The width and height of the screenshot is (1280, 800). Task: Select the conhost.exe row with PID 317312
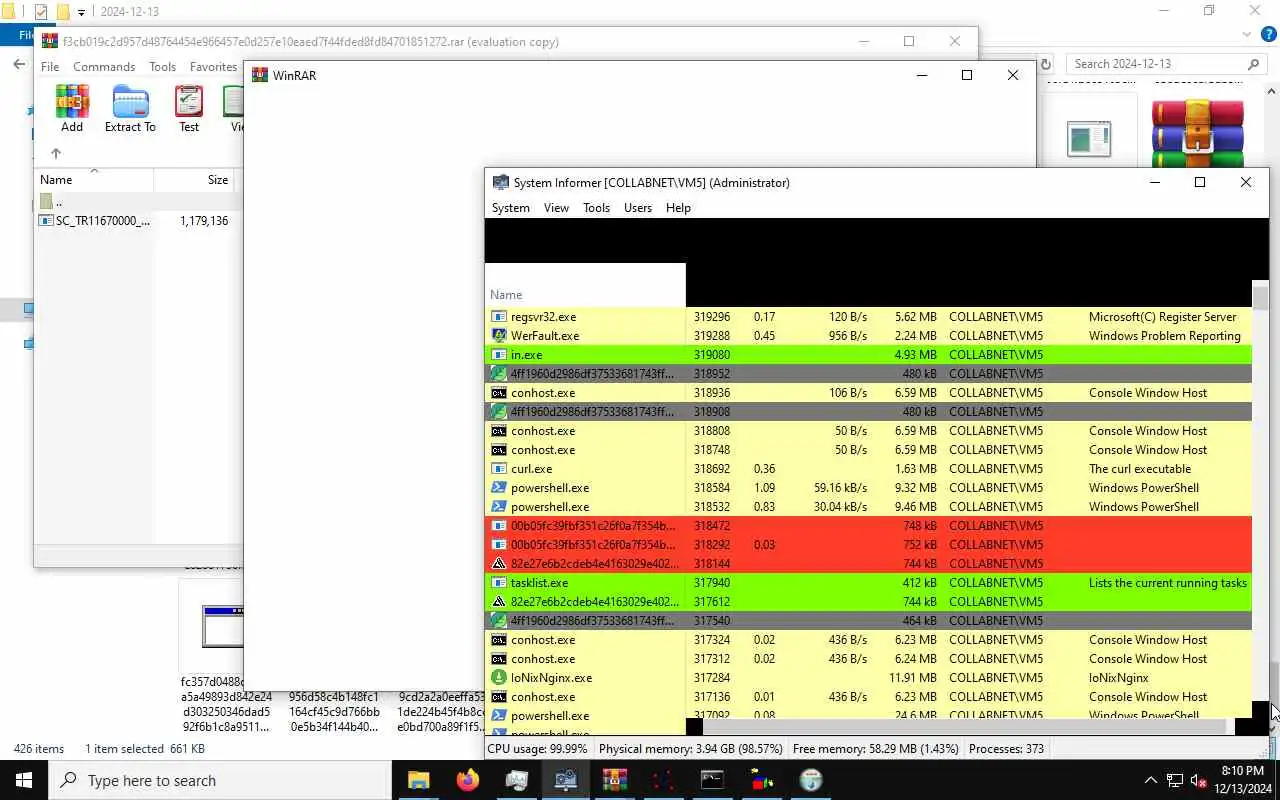coord(868,659)
